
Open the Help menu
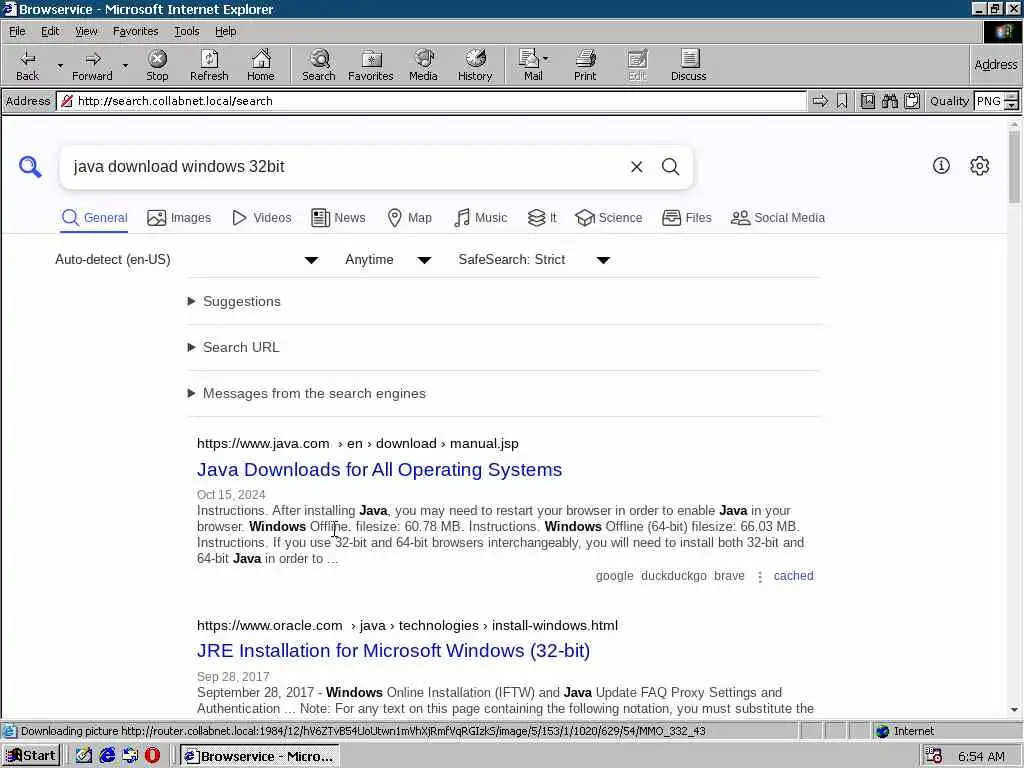pyautogui.click(x=225, y=31)
